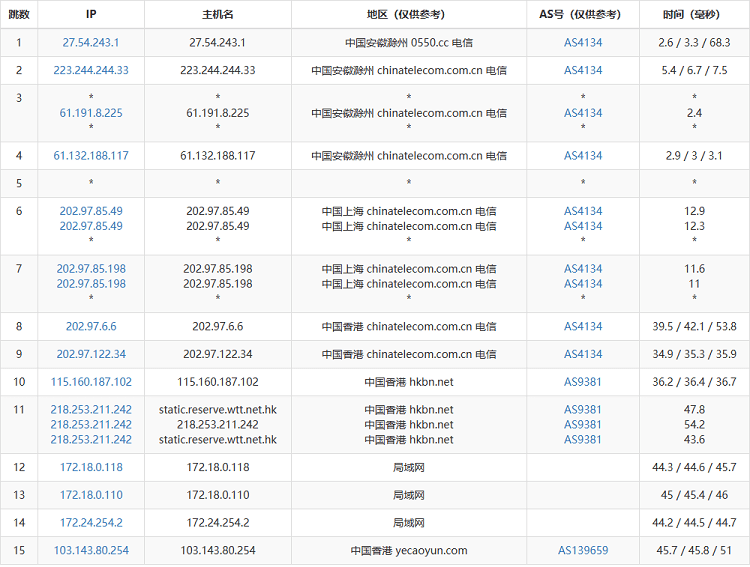This screenshot has width=750, height=567.
Task: Click time value 2.6 / 3.3 / 68.3
Action: pos(694,43)
